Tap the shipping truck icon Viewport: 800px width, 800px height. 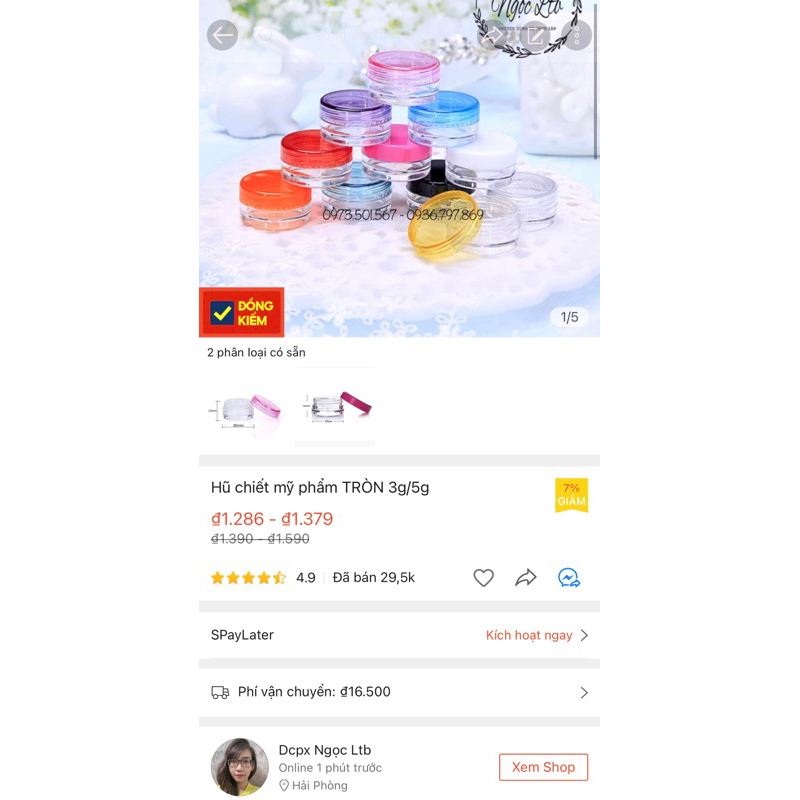[220, 692]
